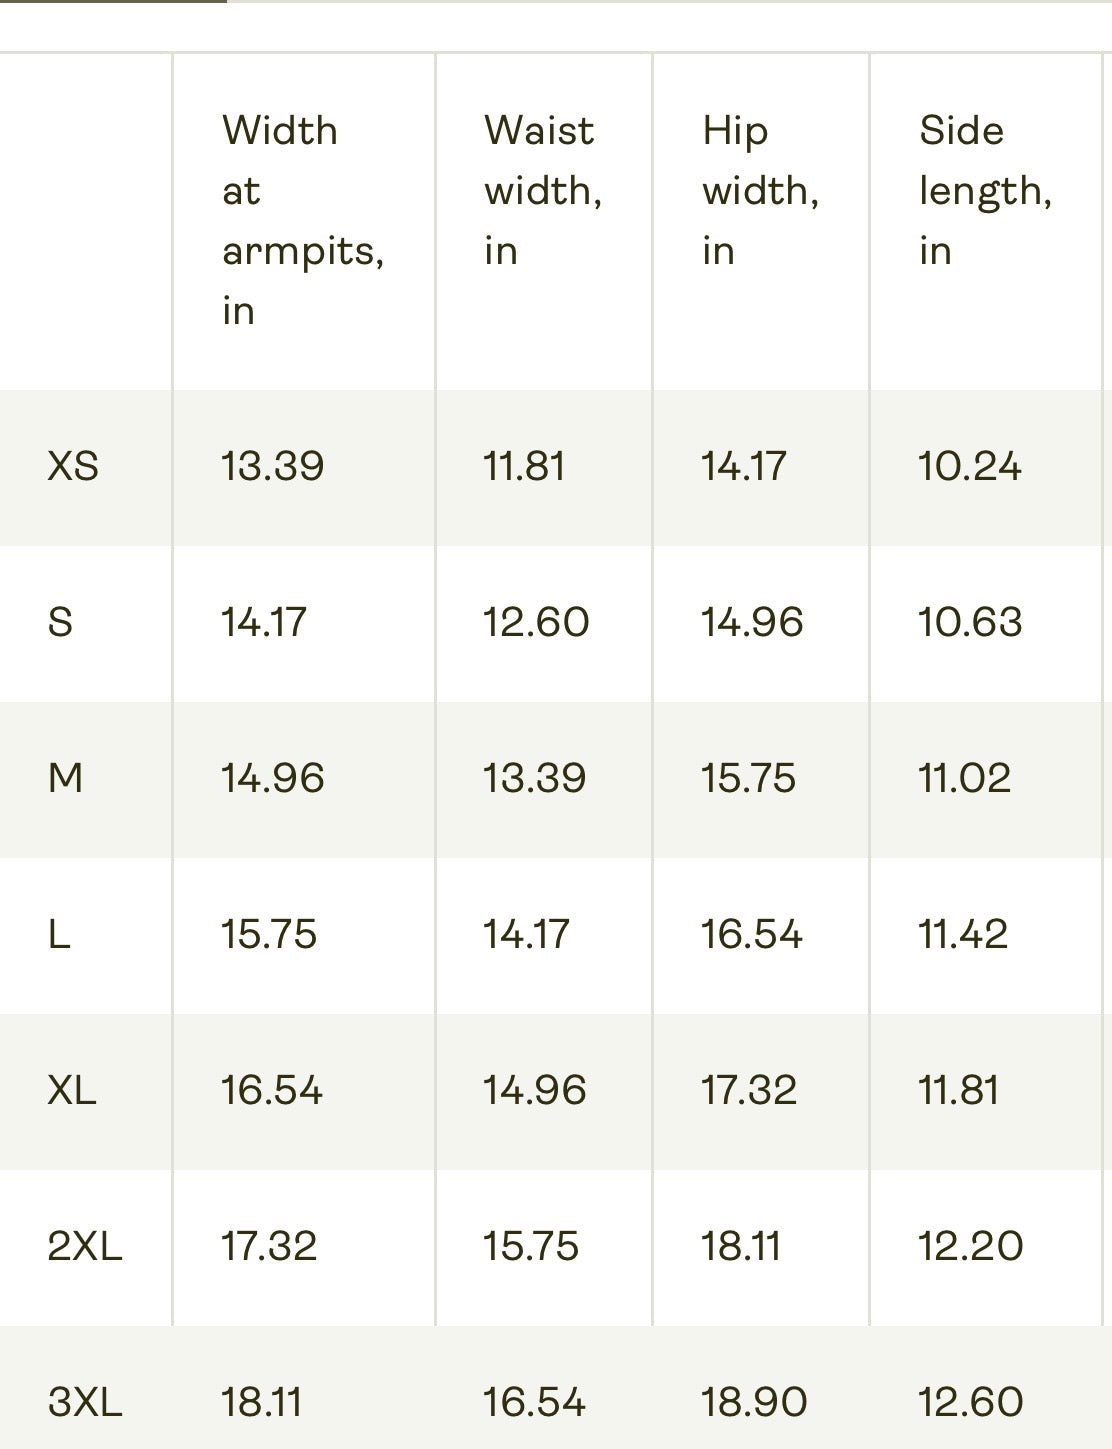
Task: Click the M size row label
Action: pos(65,778)
